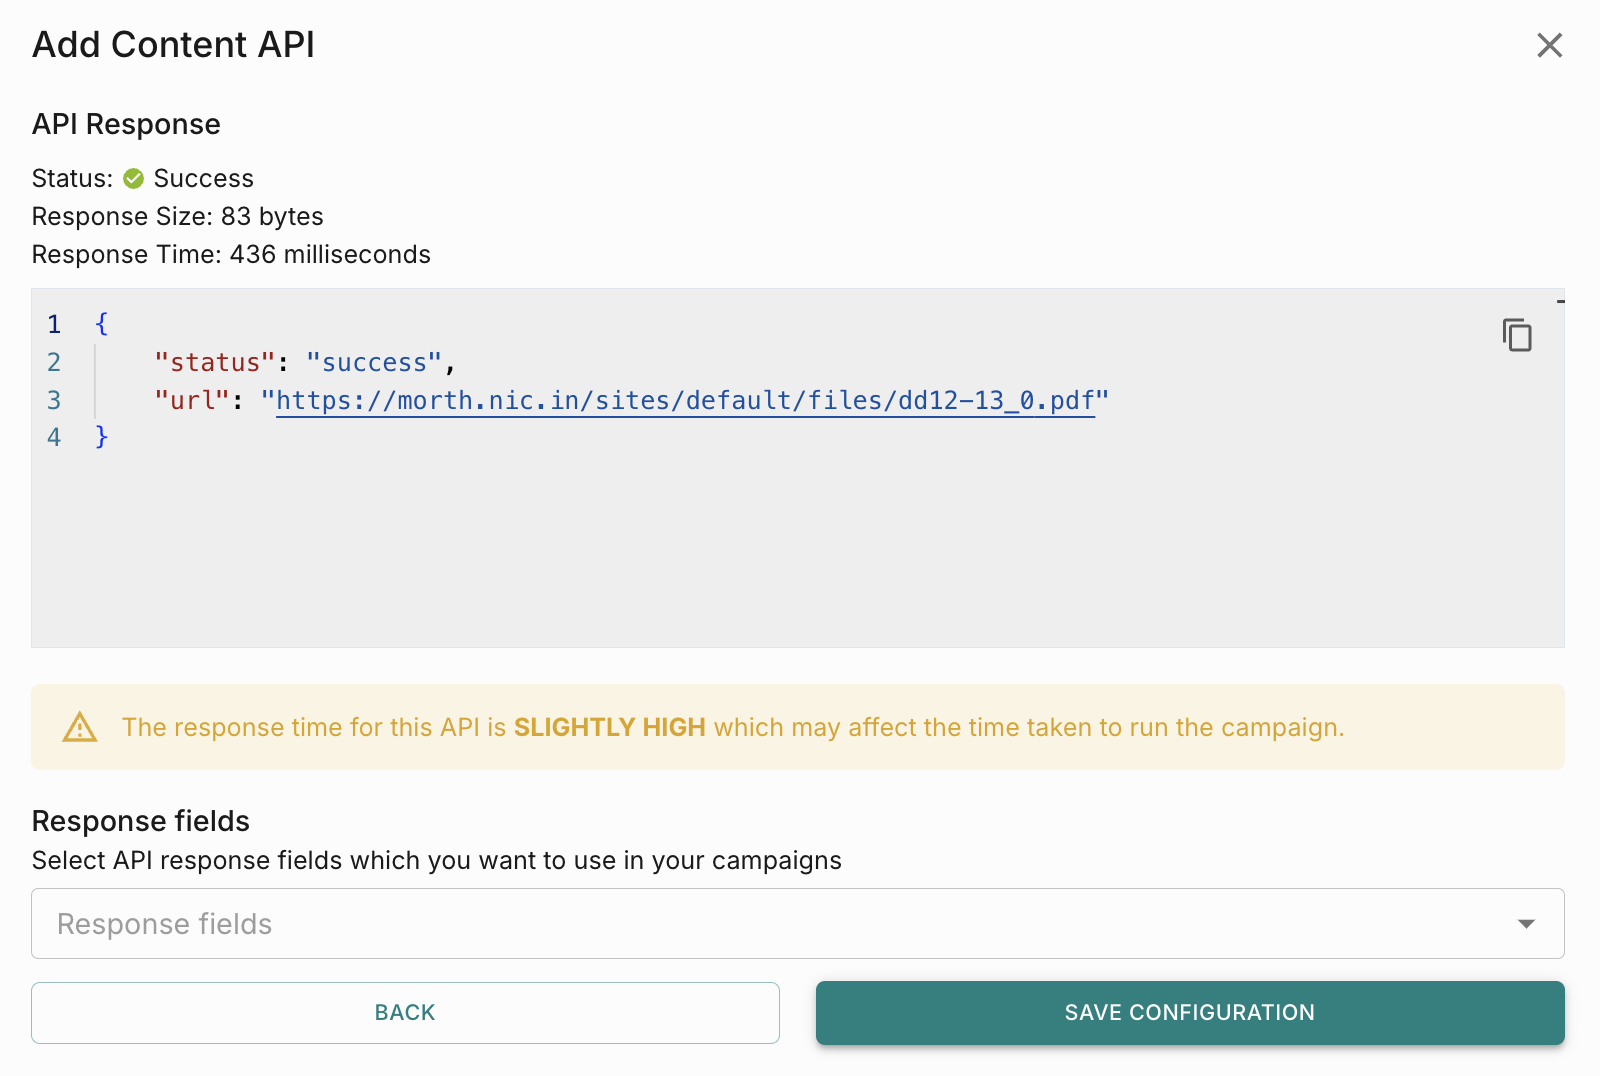Copy the API response JSON to clipboard

tap(1517, 335)
